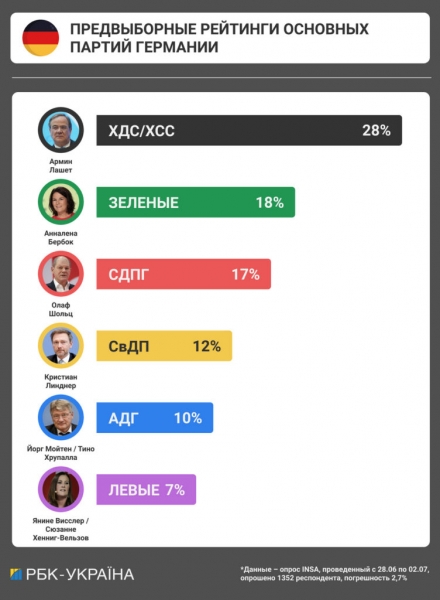This screenshot has height=600, width=440.
Task: Click the infographic title heading text
Action: pyautogui.click(x=219, y=38)
